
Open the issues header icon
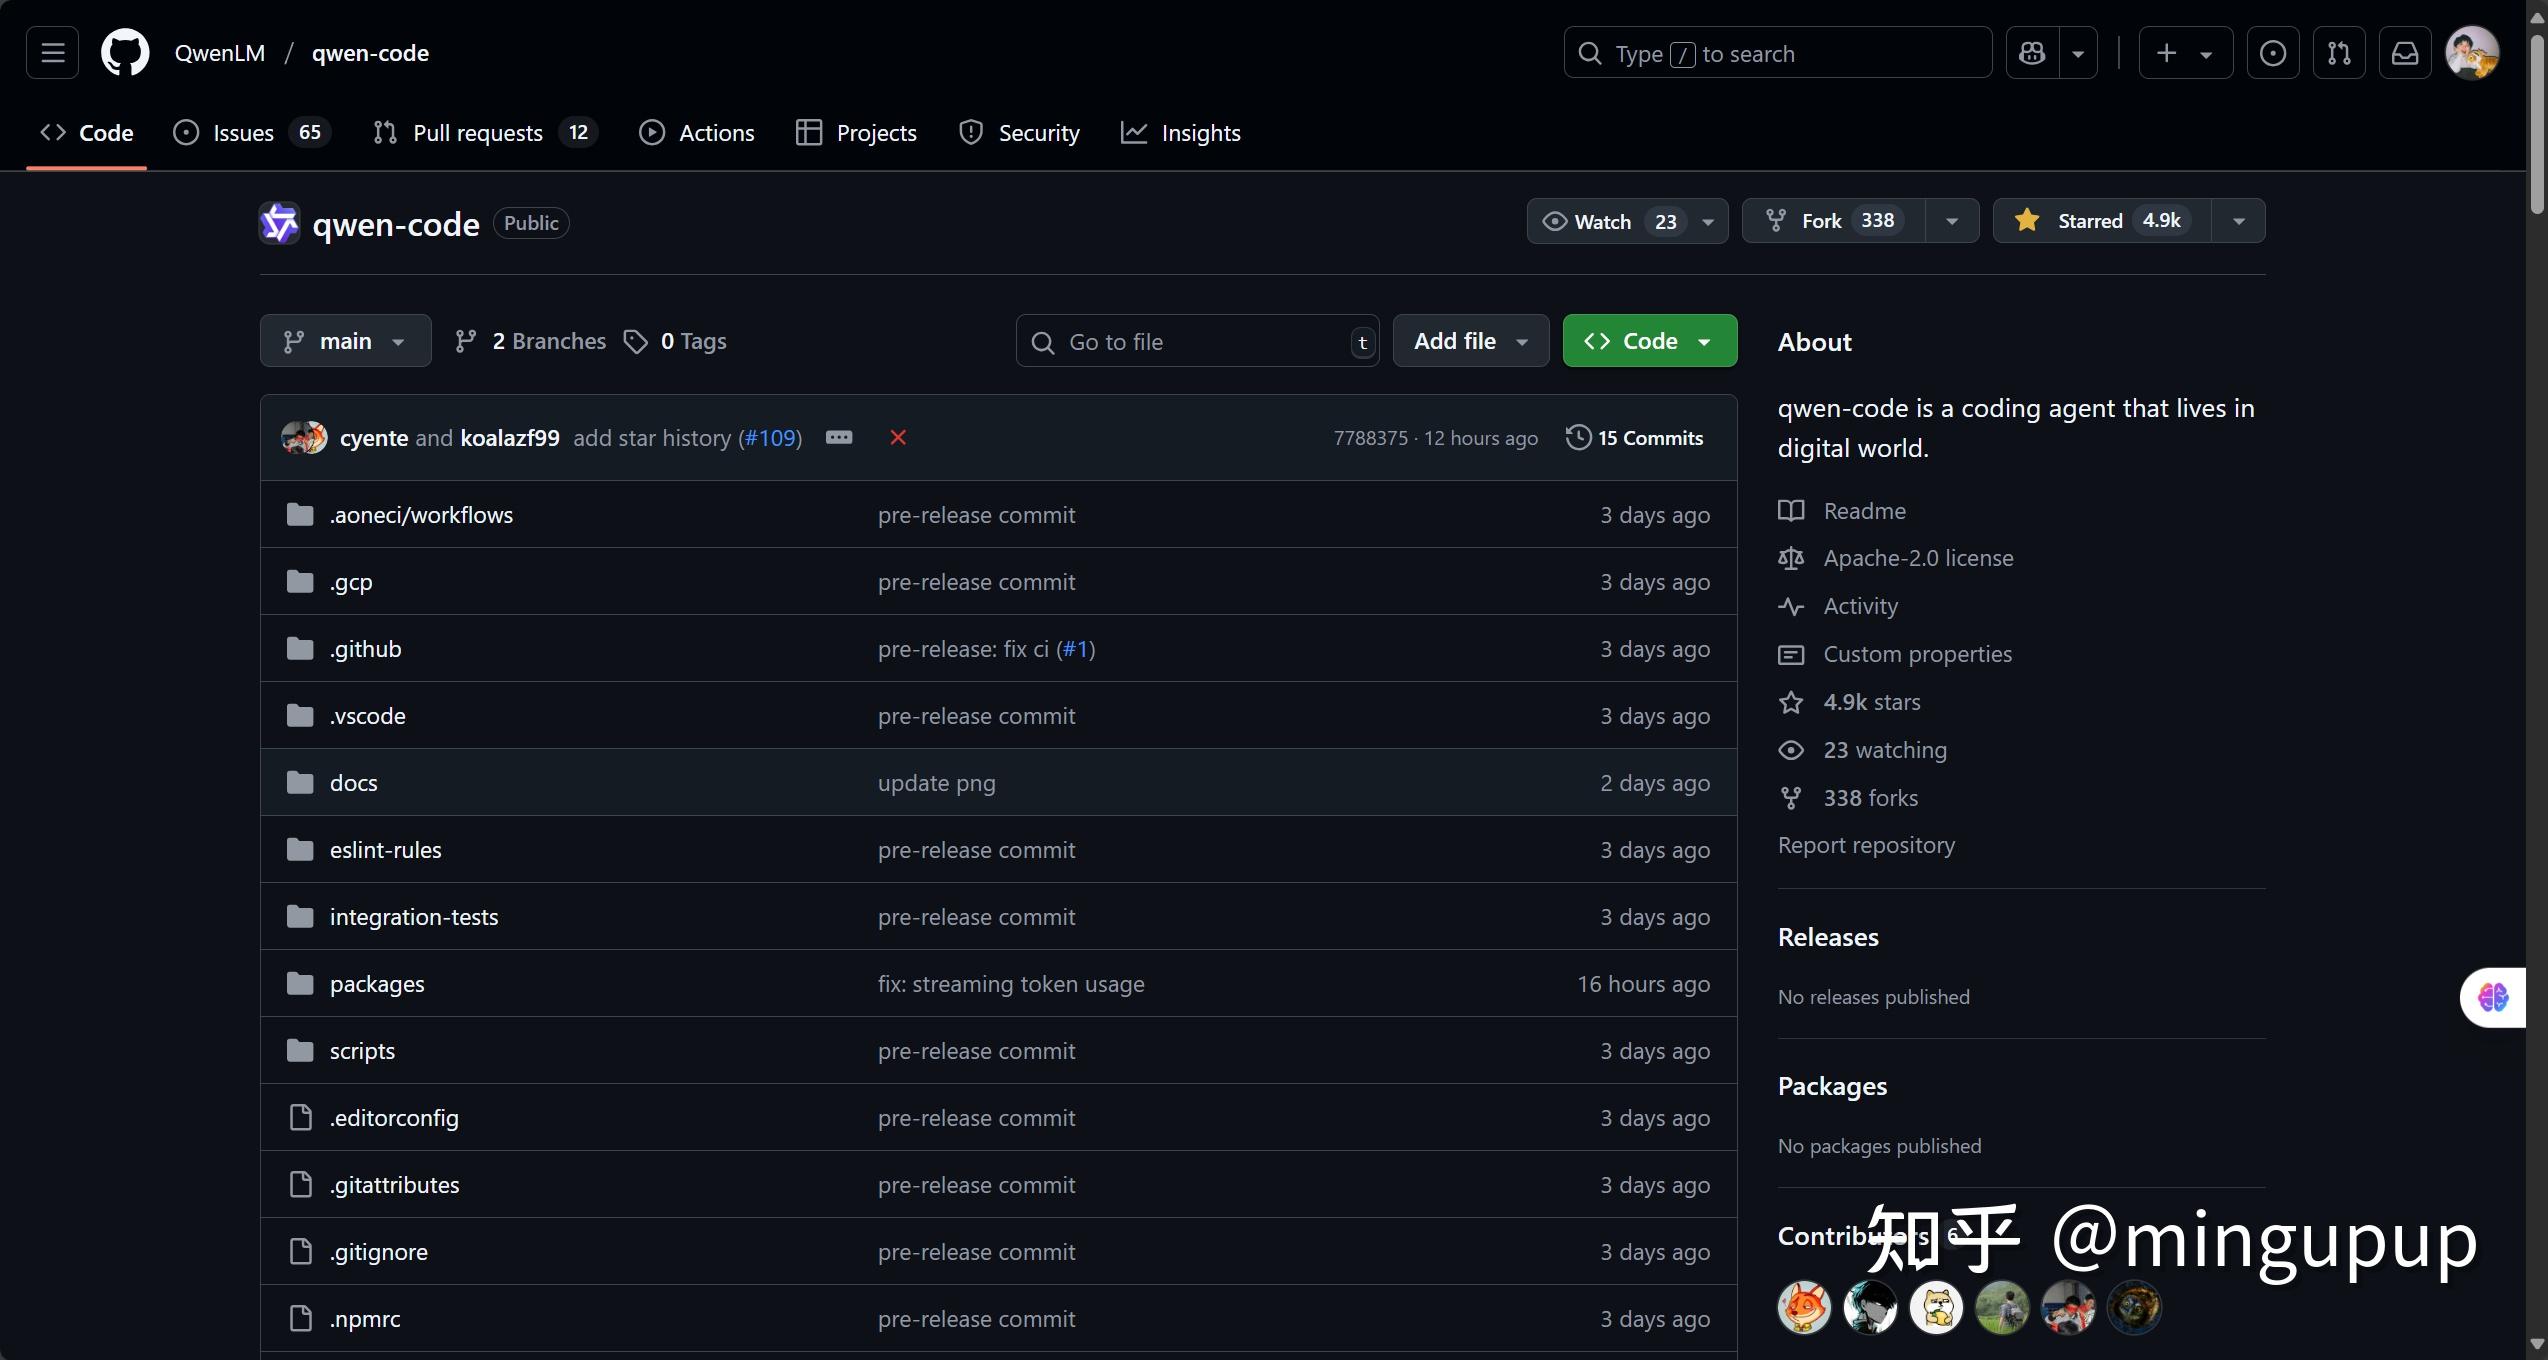[2273, 53]
